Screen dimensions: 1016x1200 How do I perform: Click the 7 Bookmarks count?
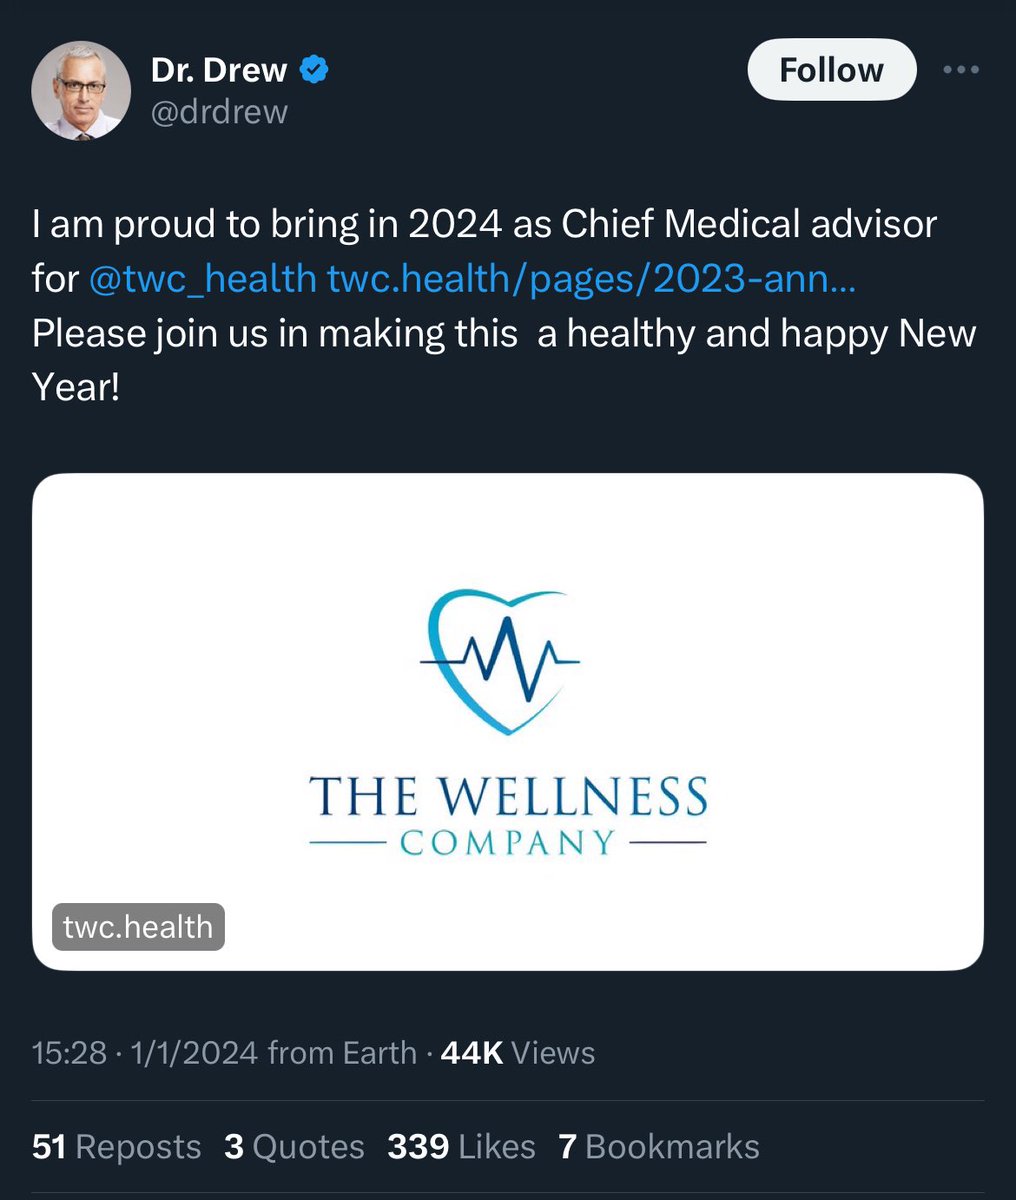tap(659, 1146)
